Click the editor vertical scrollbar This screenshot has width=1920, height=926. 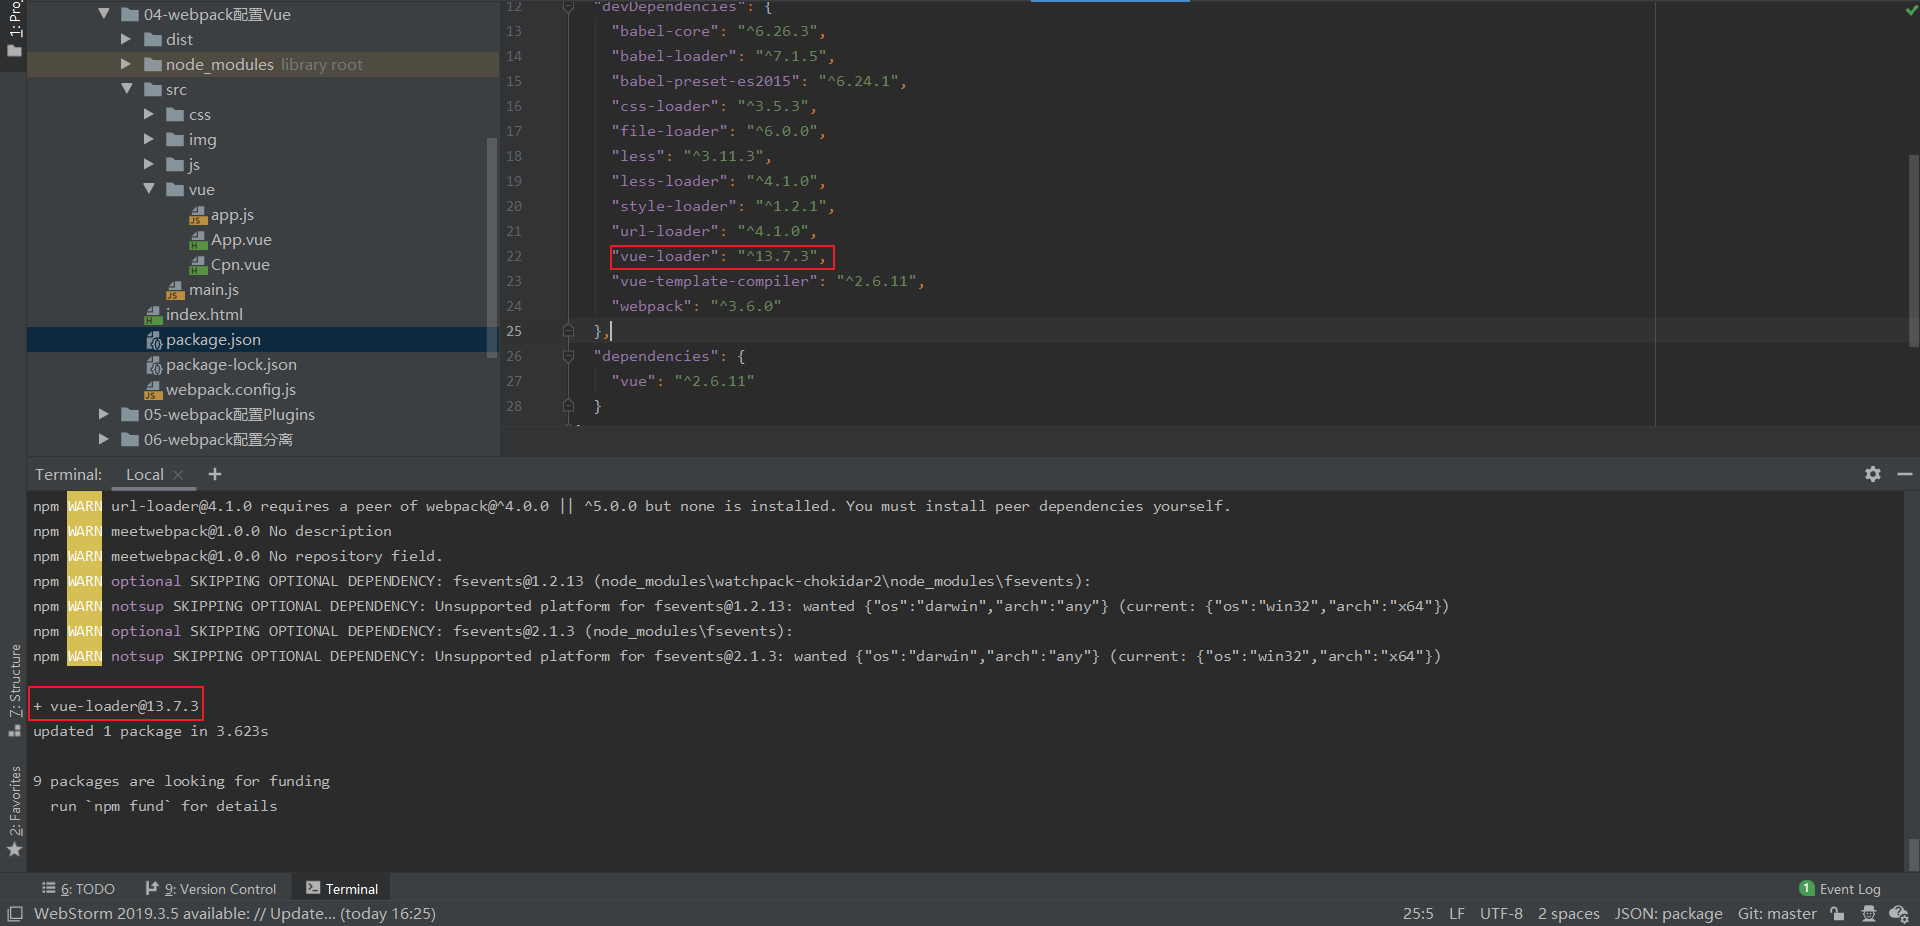click(x=1913, y=250)
